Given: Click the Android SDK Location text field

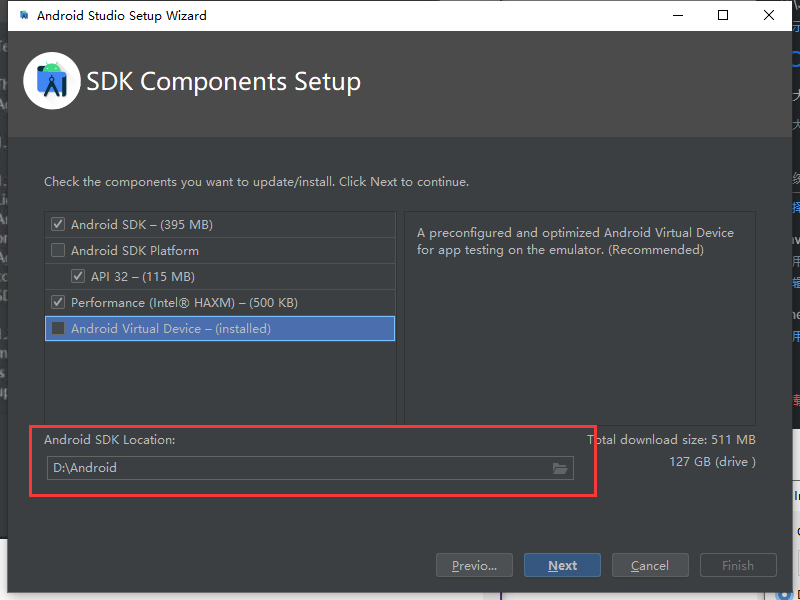Looking at the screenshot, I should (300, 468).
